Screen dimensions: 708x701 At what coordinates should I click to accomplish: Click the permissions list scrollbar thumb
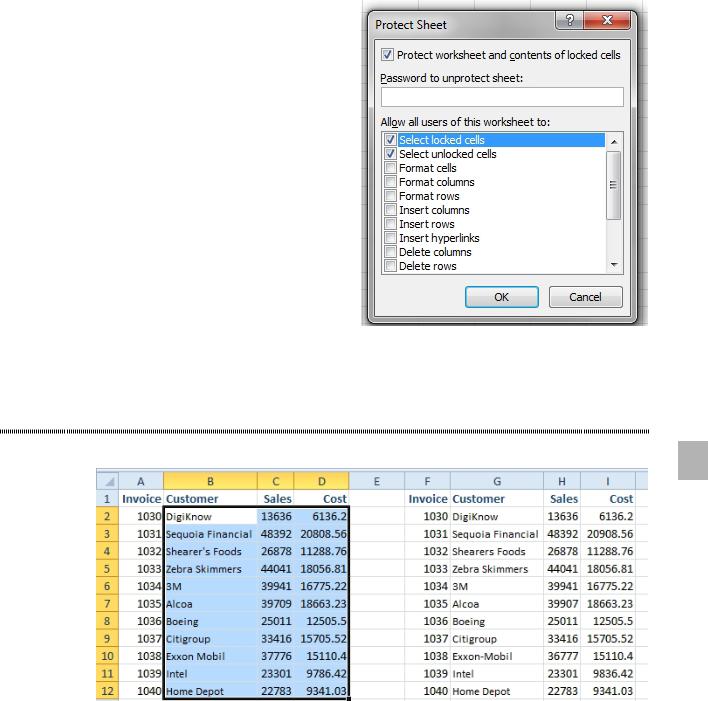(613, 185)
